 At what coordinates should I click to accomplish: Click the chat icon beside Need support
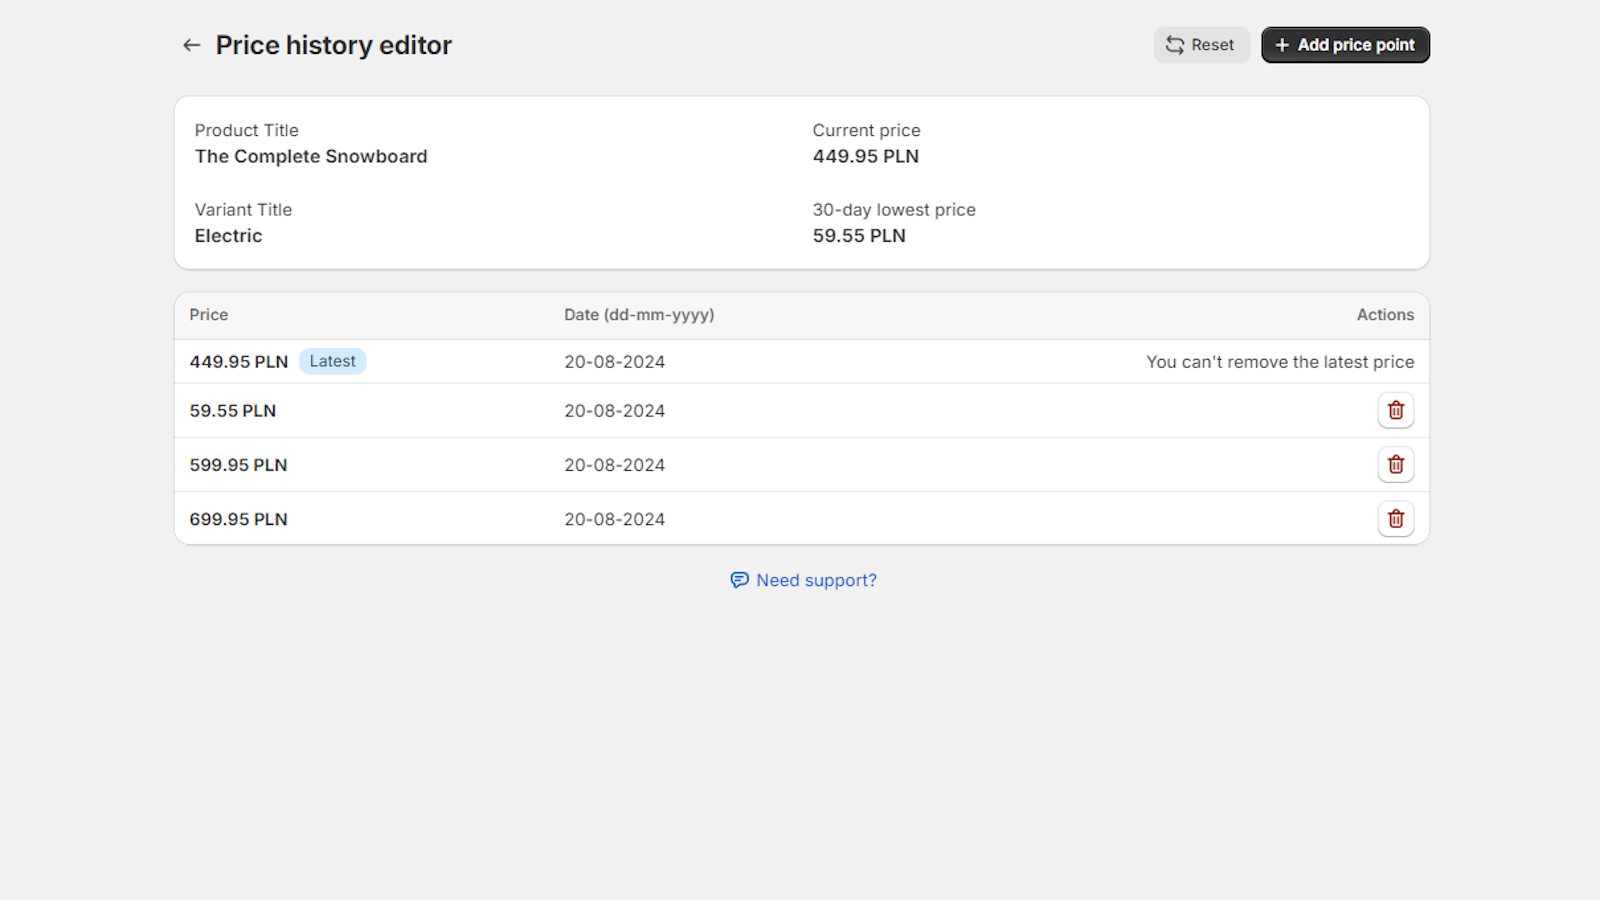pos(739,580)
